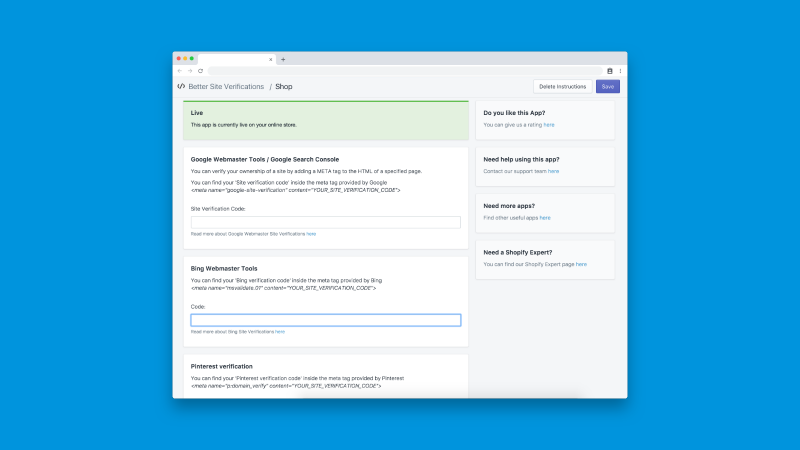Open the rating 'here' link

tap(549, 124)
